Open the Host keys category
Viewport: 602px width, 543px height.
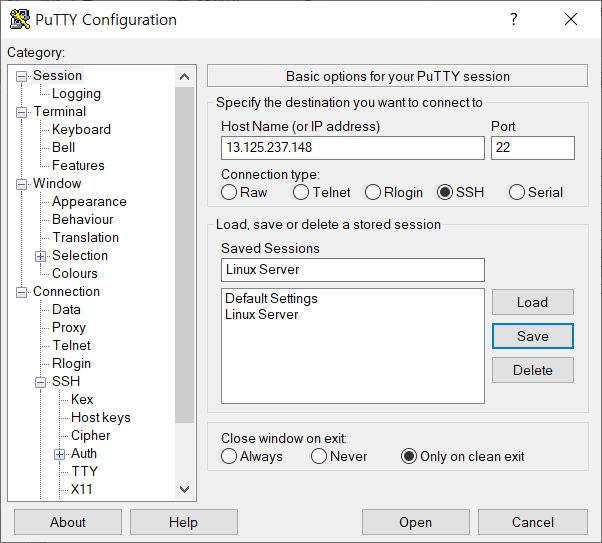tap(101, 417)
